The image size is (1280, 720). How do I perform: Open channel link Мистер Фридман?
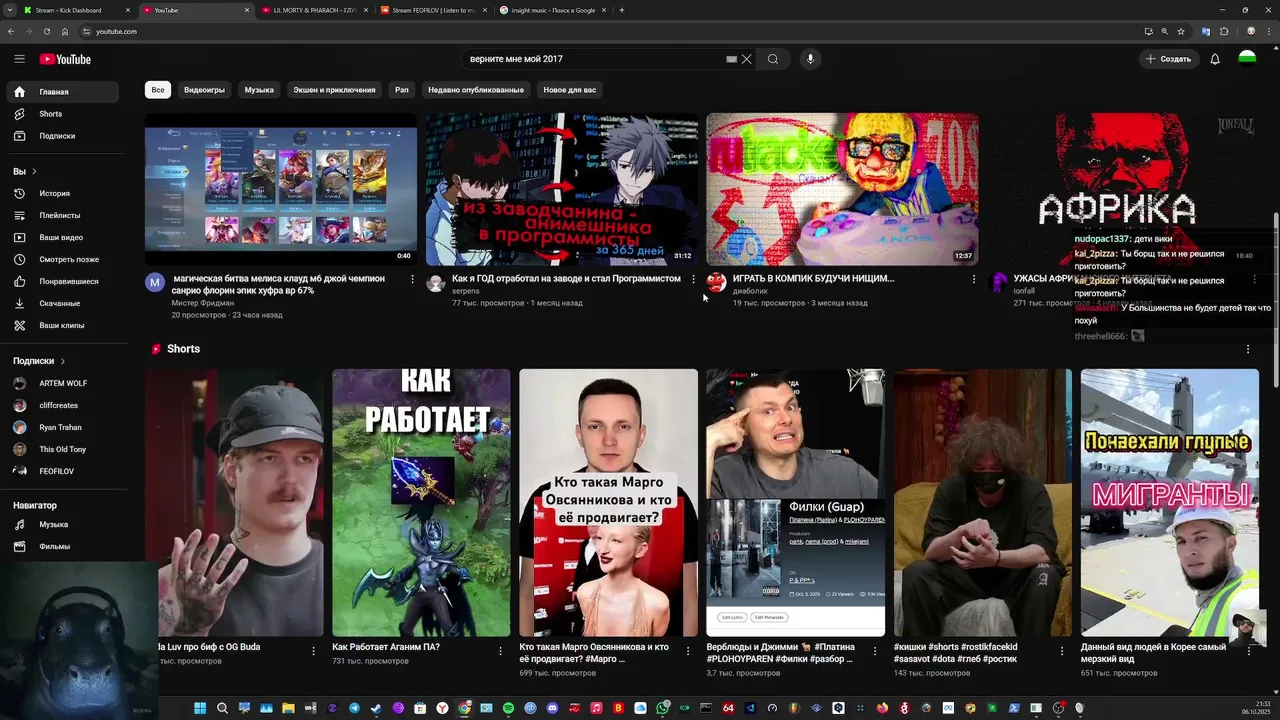203,303
